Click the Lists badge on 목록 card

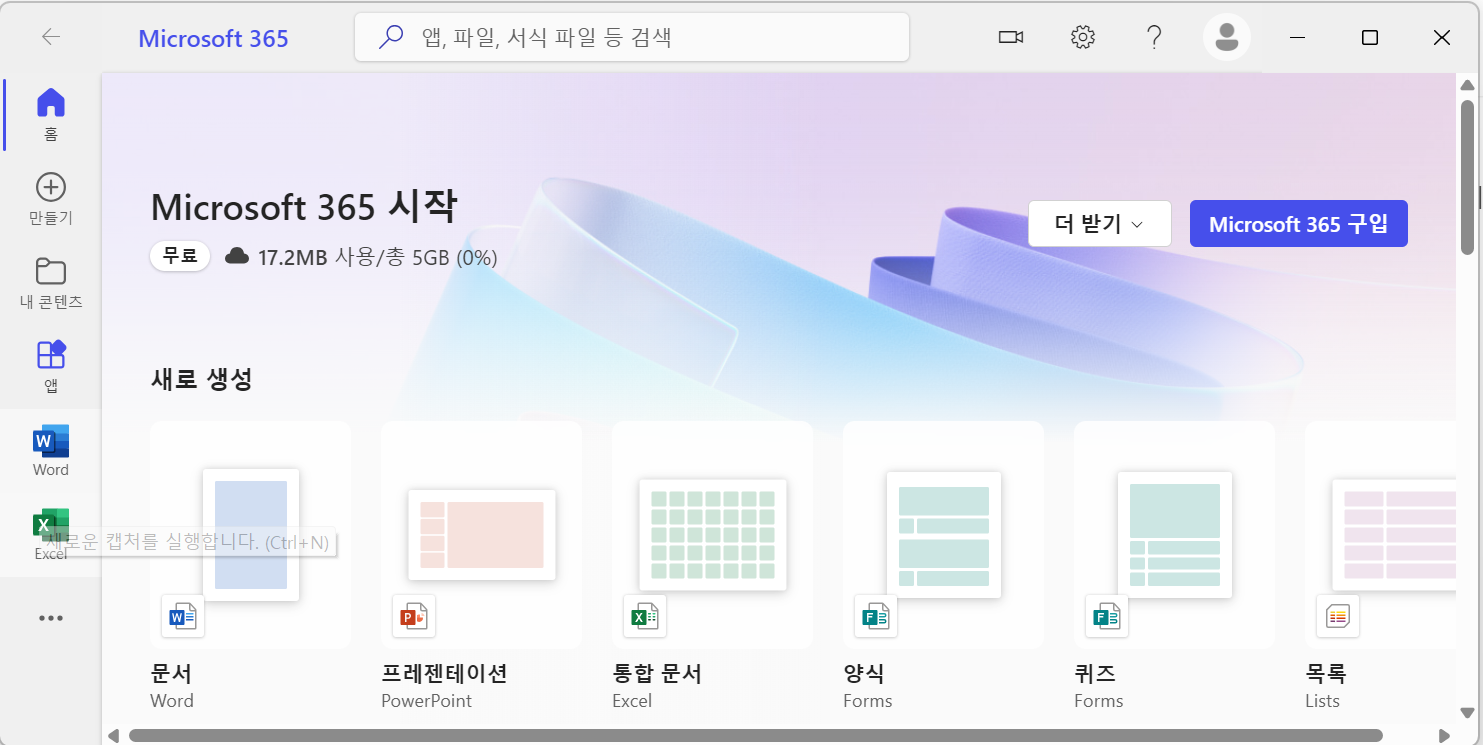coord(1338,617)
